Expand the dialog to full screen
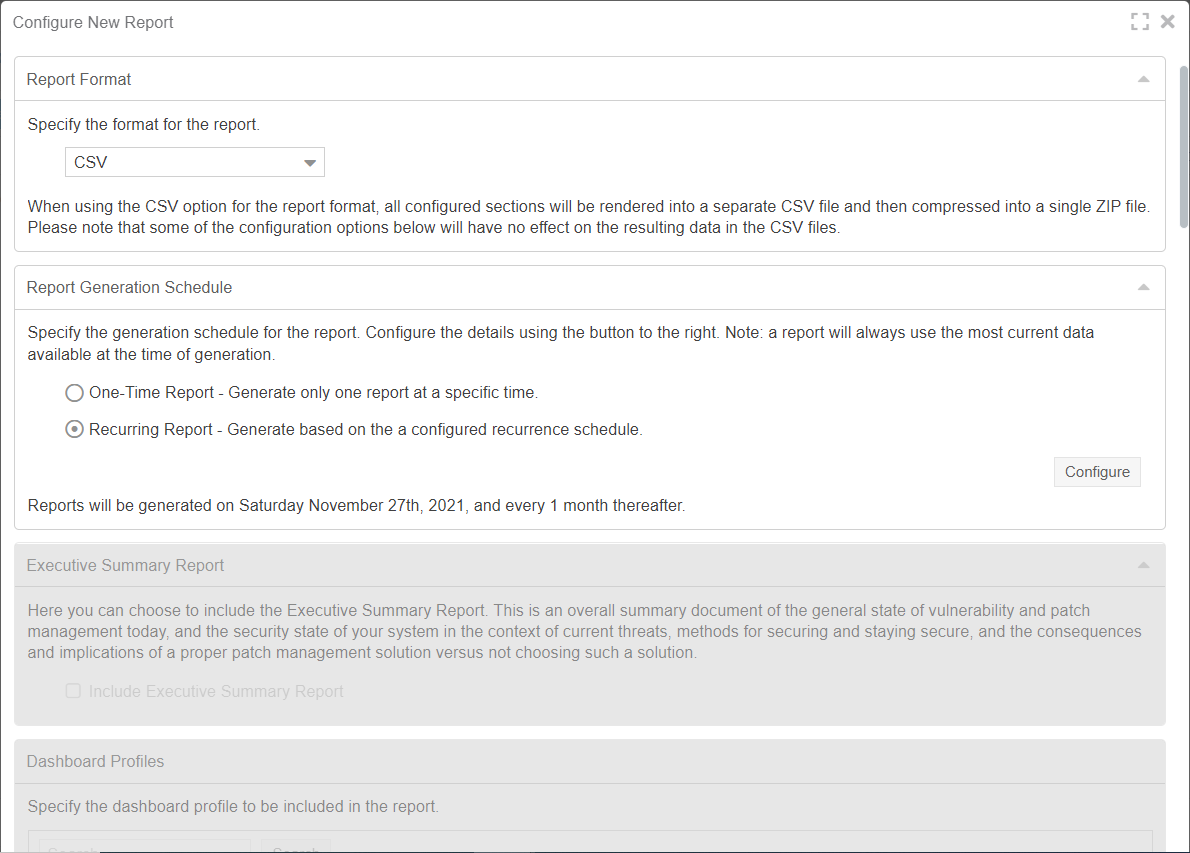This screenshot has height=853, width=1190. 1140,22
